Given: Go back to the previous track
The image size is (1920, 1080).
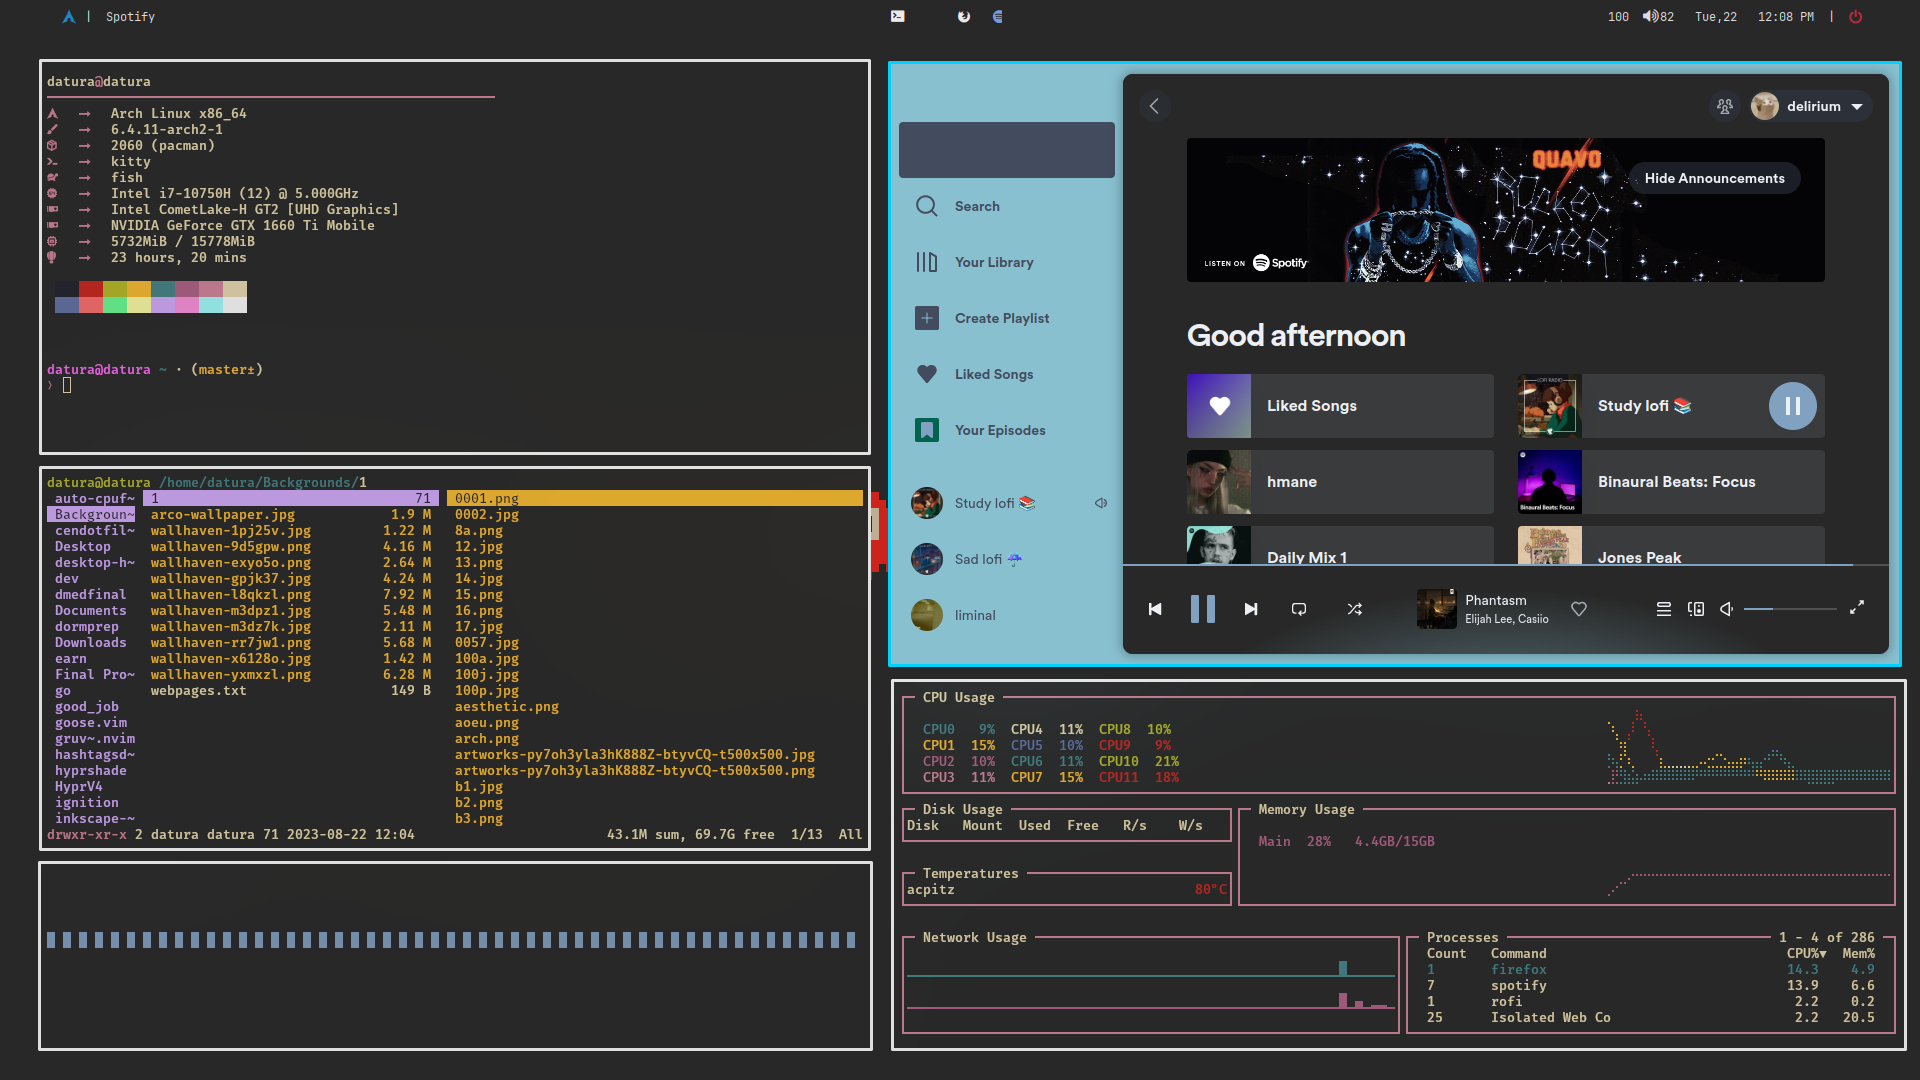Looking at the screenshot, I should [x=1155, y=609].
